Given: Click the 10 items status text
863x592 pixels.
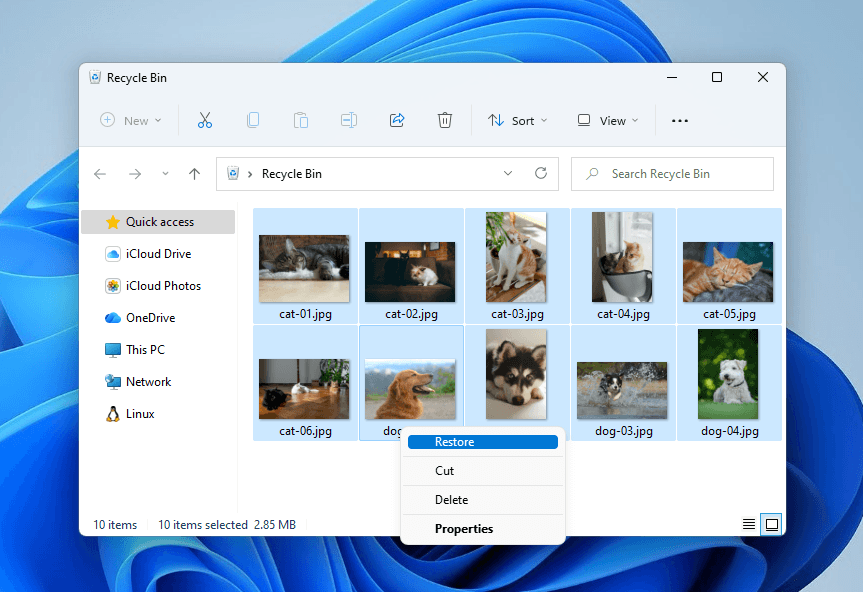Looking at the screenshot, I should coord(115,525).
